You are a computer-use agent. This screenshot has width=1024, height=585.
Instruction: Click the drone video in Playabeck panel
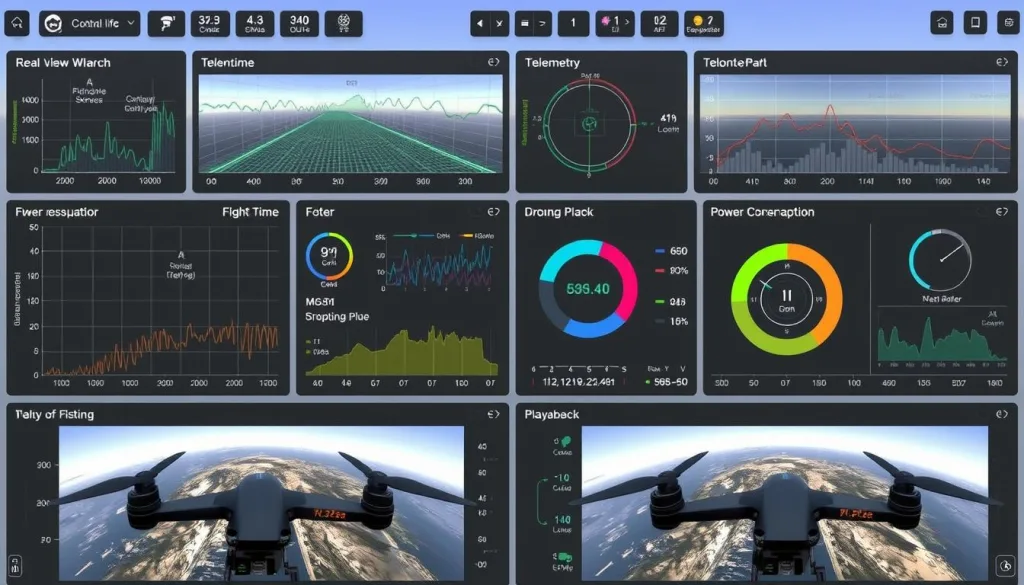coord(784,503)
